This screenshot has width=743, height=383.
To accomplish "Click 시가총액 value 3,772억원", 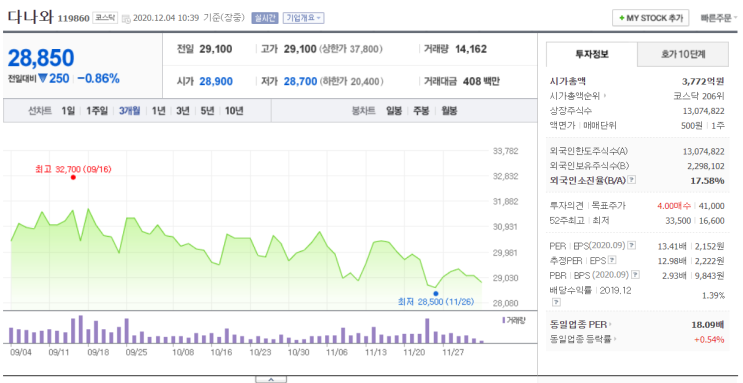I will tap(704, 81).
